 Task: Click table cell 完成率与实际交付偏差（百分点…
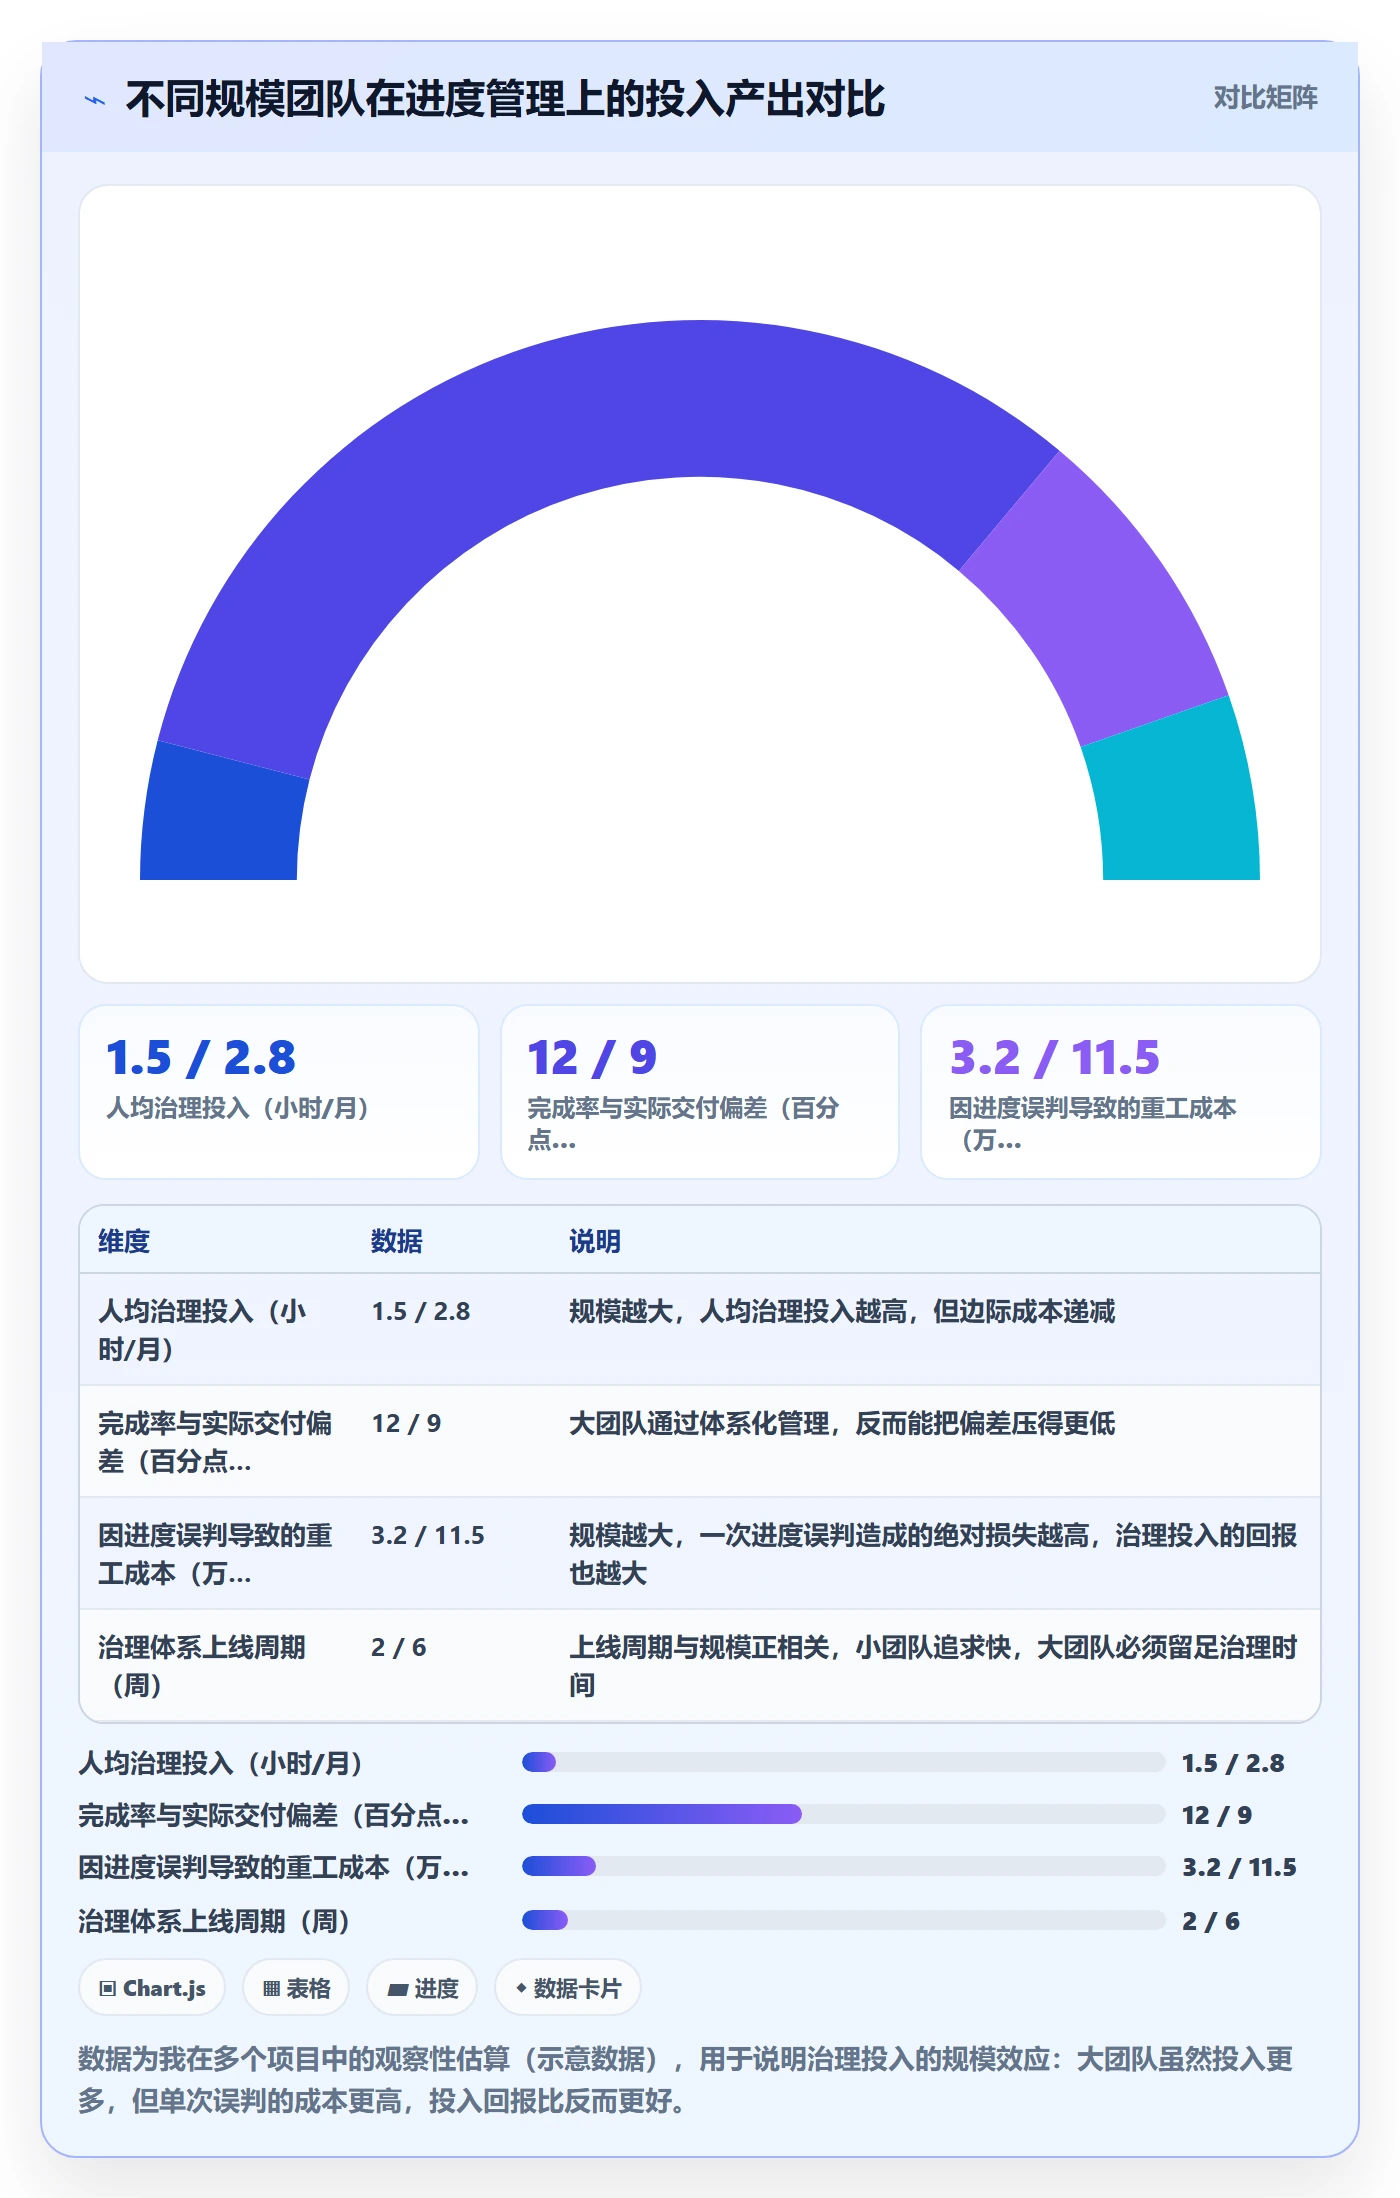pos(215,1442)
